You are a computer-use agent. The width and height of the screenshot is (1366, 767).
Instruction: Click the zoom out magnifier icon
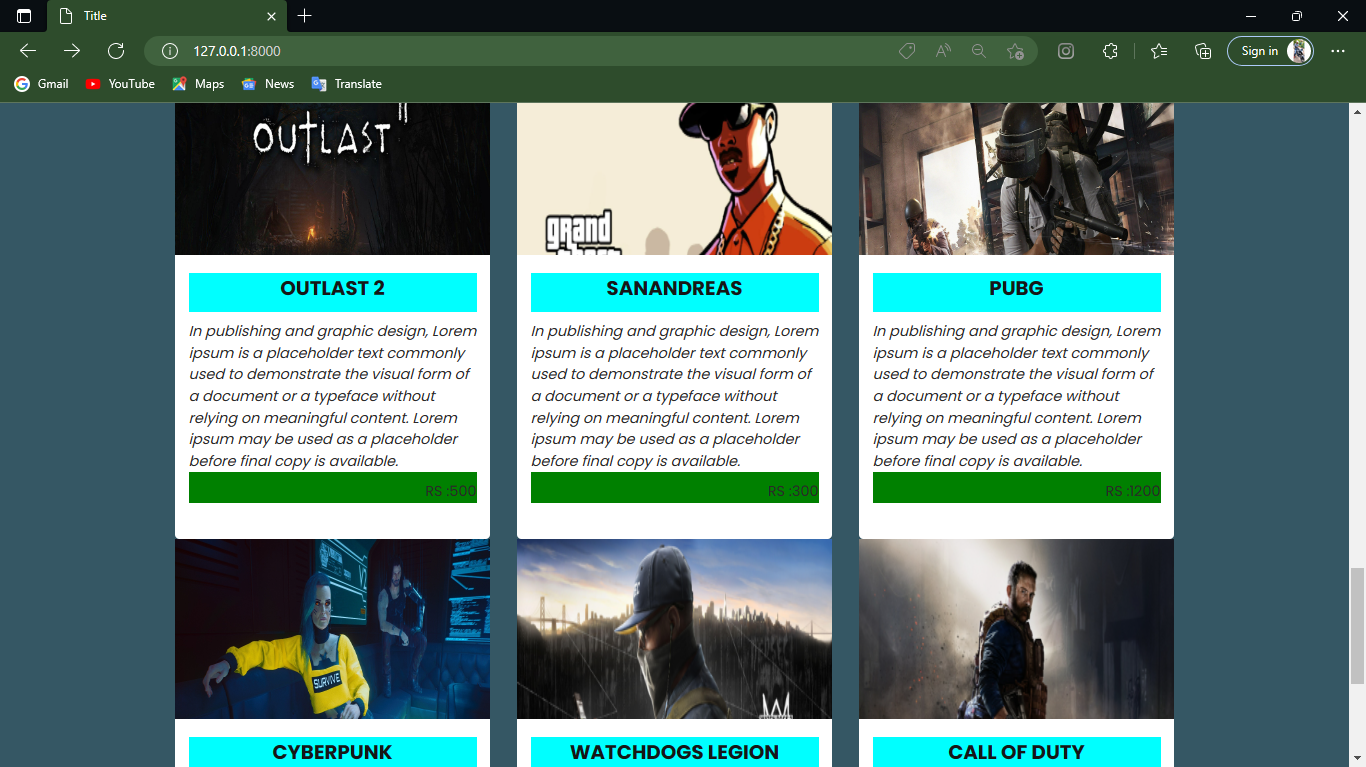click(979, 51)
